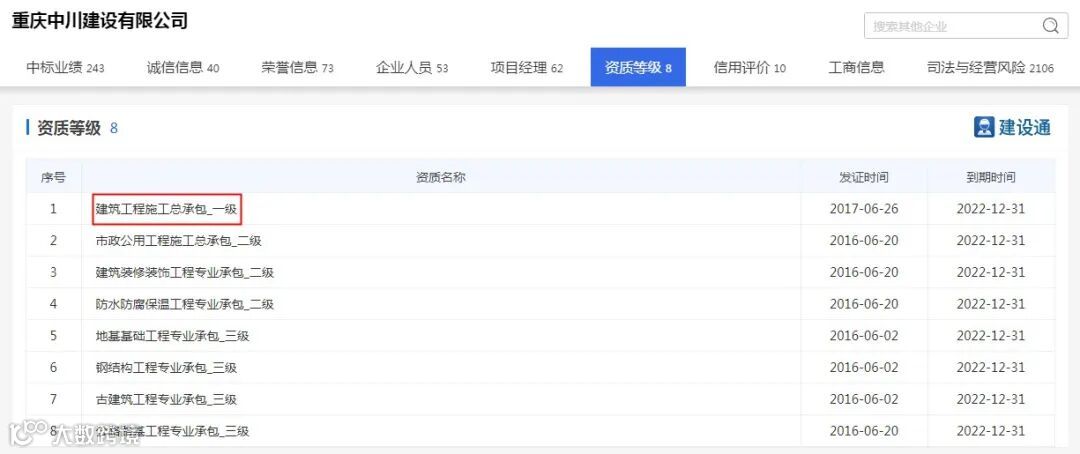Open the 荣誉信息 73 tab

coord(298,68)
